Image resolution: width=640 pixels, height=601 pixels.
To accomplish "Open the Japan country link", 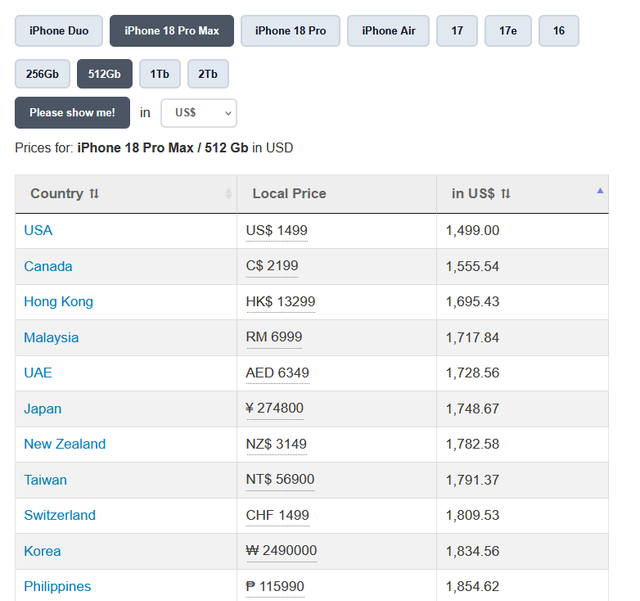I will pyautogui.click(x=42, y=409).
